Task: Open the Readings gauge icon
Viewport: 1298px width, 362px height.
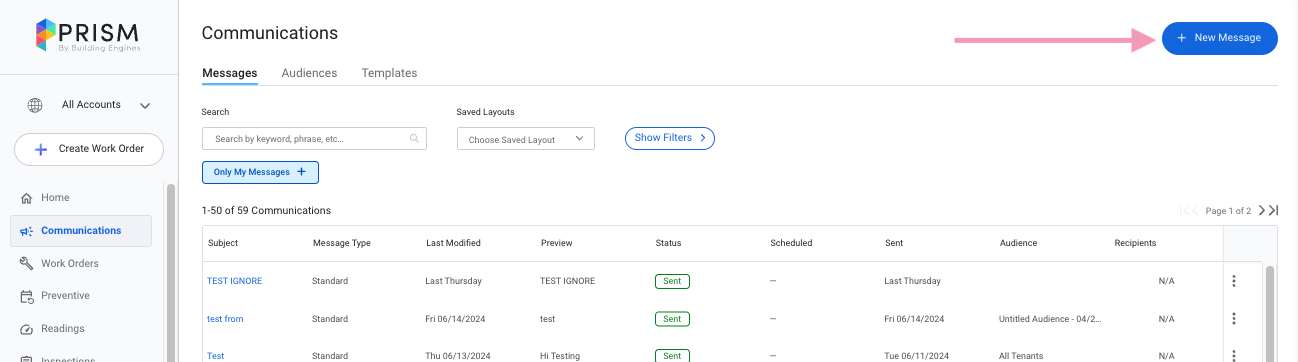Action: point(27,329)
